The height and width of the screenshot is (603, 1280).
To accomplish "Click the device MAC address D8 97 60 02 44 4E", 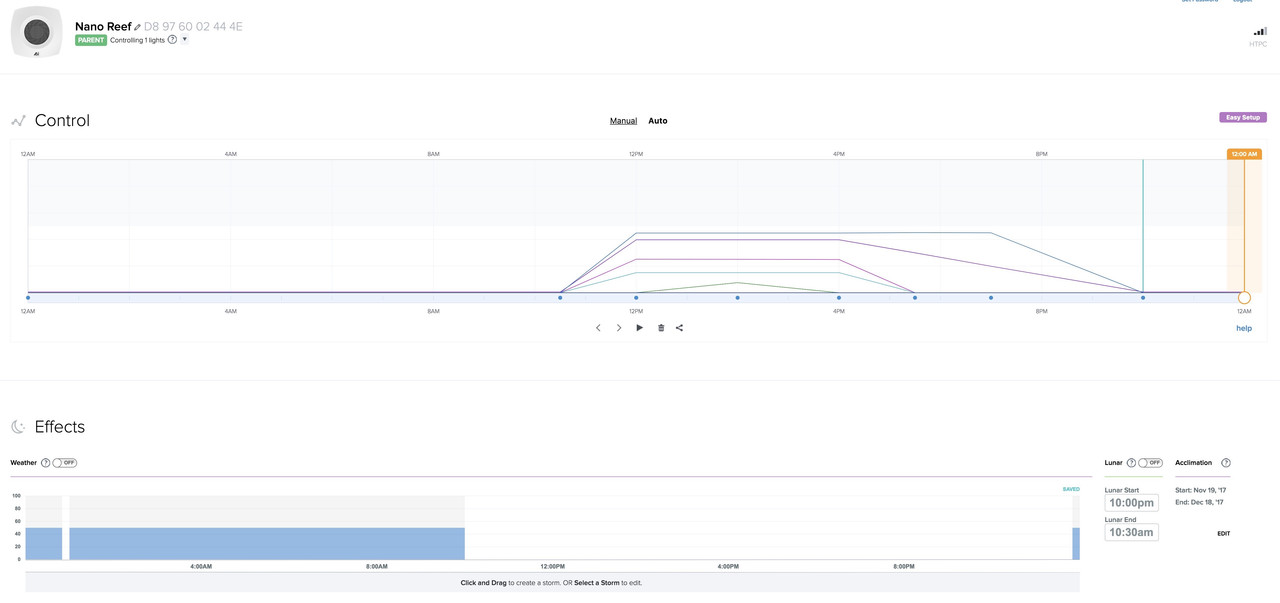I will click(193, 27).
